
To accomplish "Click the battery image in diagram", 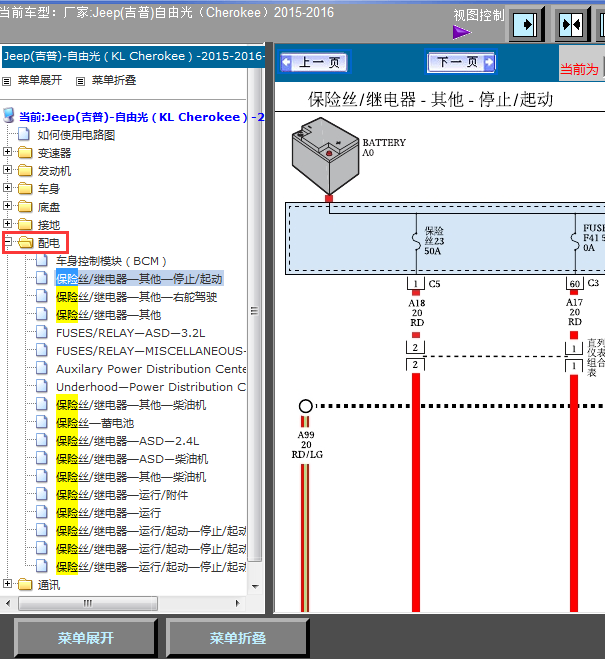I will pyautogui.click(x=326, y=156).
